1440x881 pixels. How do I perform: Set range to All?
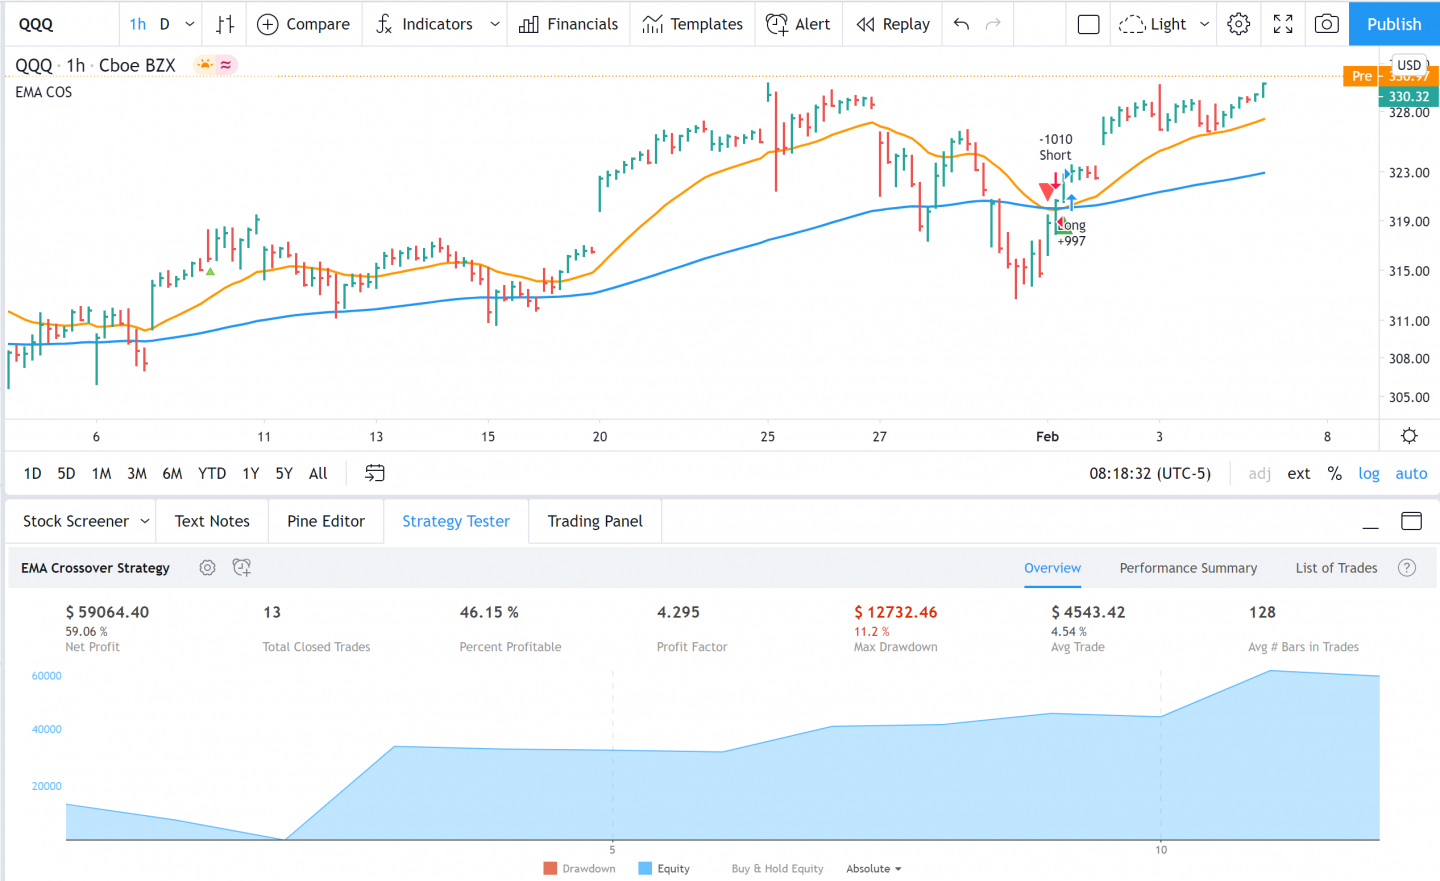pos(318,473)
